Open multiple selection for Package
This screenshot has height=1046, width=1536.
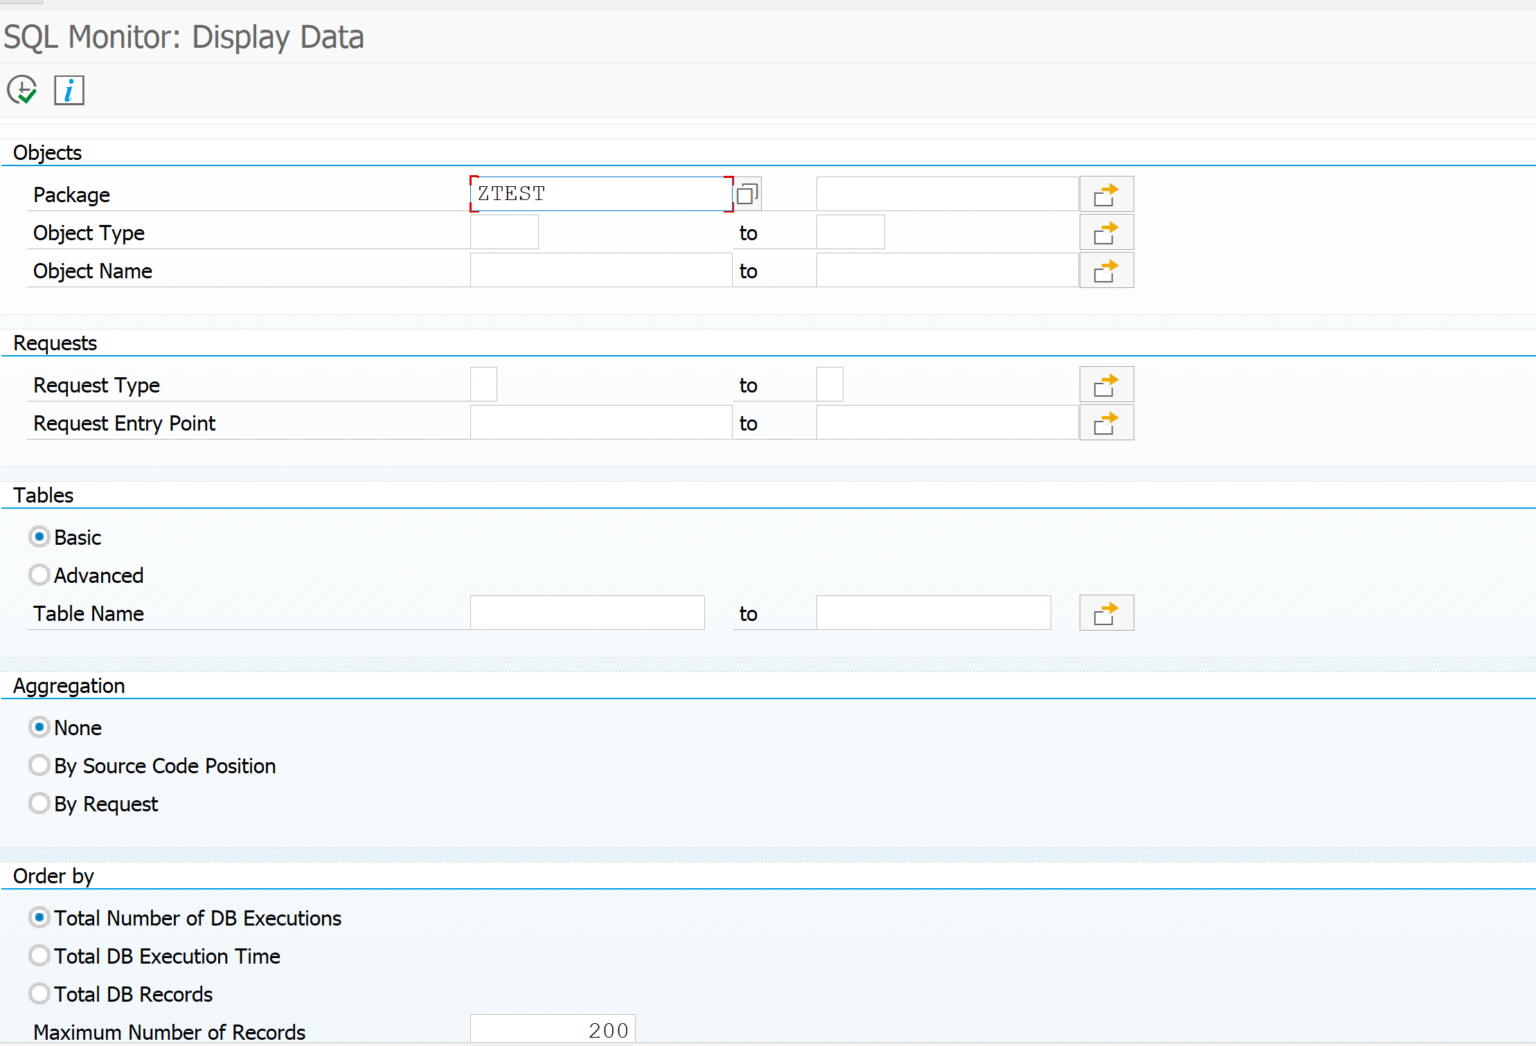(1106, 193)
